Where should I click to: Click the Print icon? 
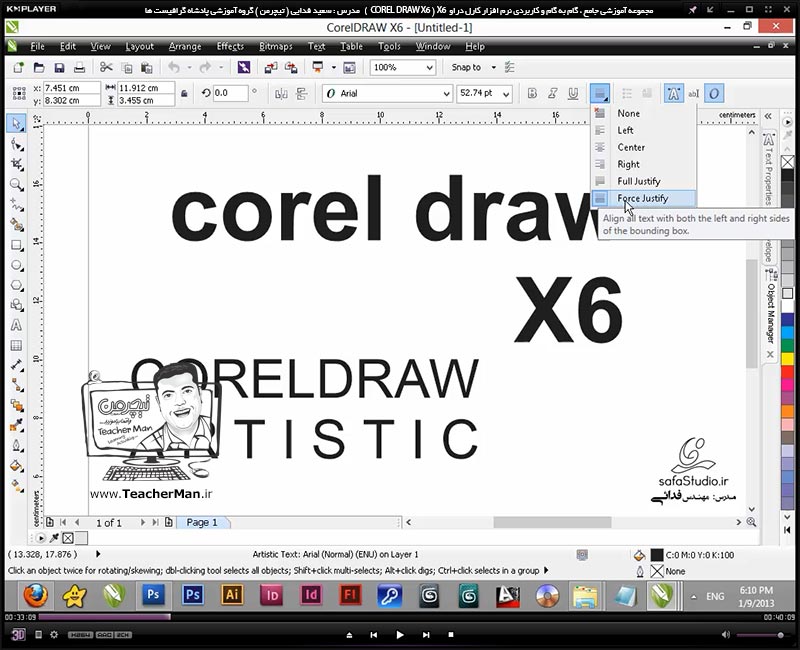click(79, 67)
